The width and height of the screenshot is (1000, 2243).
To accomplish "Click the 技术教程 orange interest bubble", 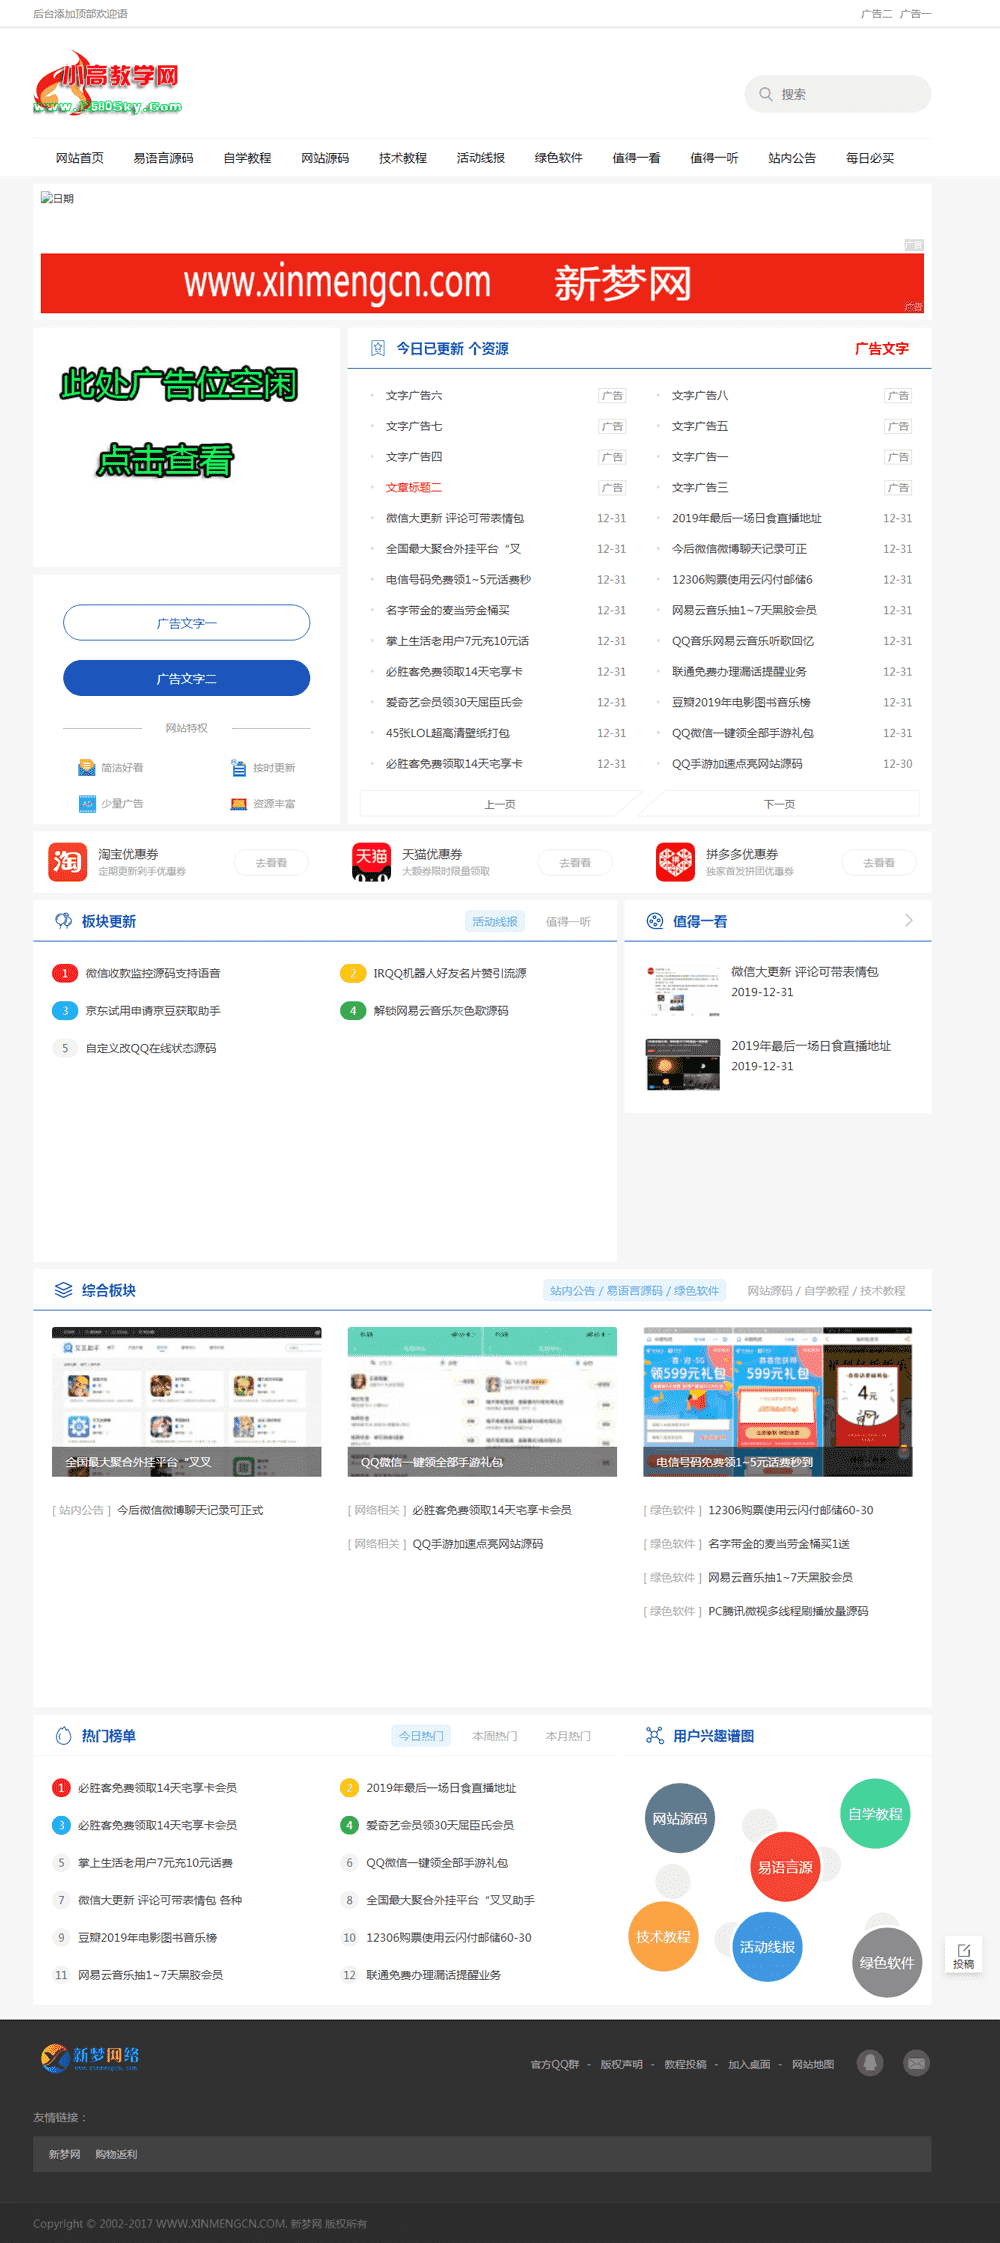I will pyautogui.click(x=663, y=1936).
